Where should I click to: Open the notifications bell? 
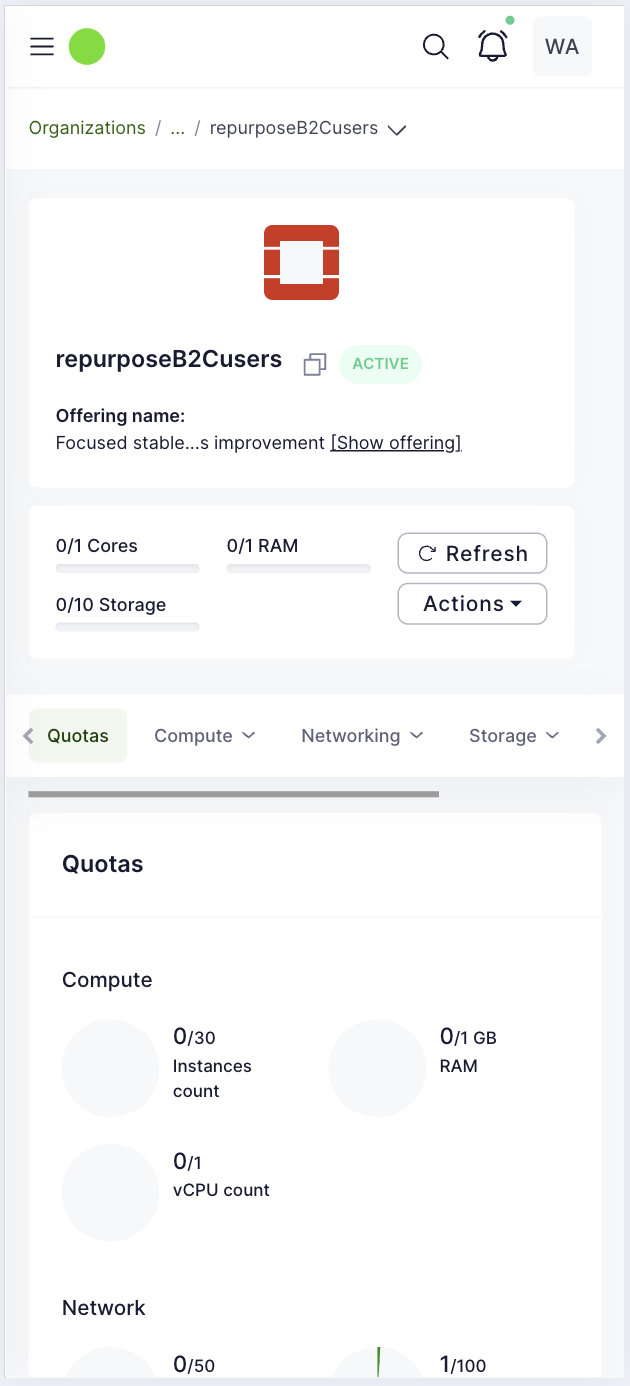492,47
